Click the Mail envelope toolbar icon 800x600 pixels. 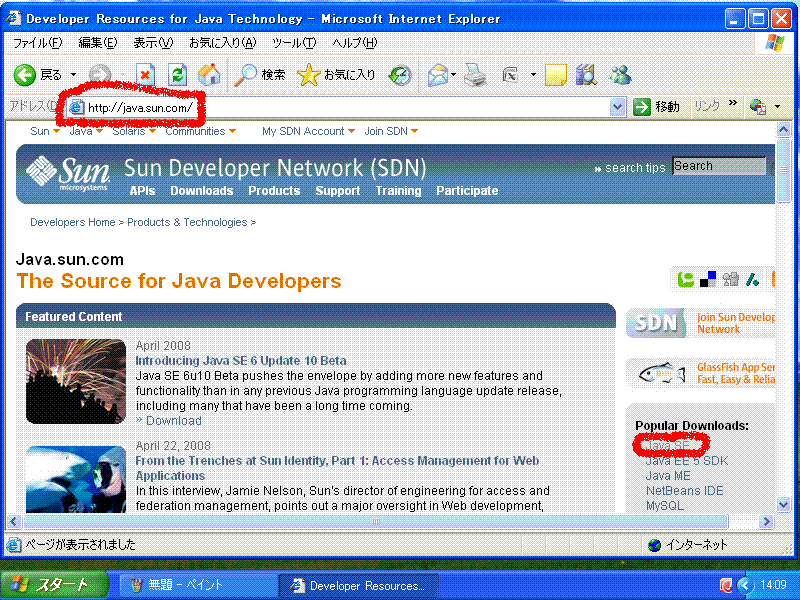click(437, 76)
